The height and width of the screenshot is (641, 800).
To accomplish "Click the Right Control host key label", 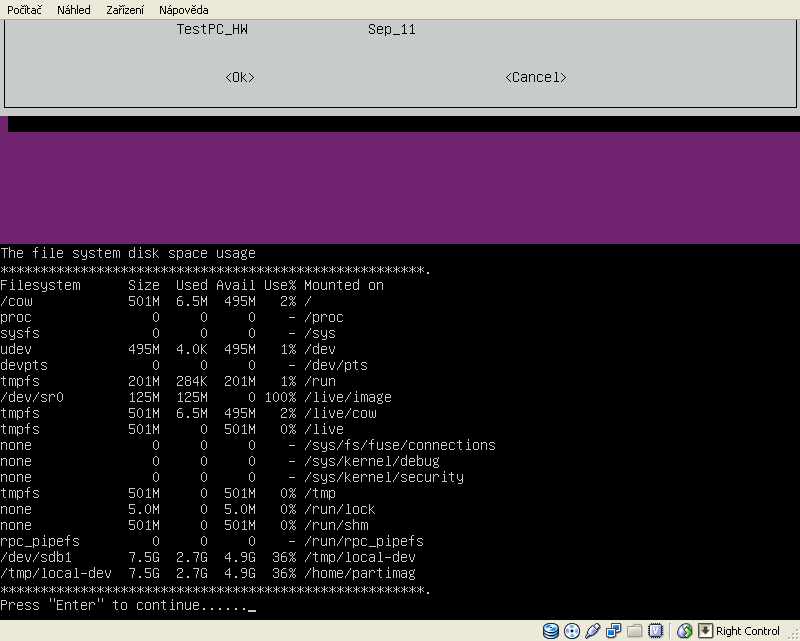I will (x=748, y=631).
